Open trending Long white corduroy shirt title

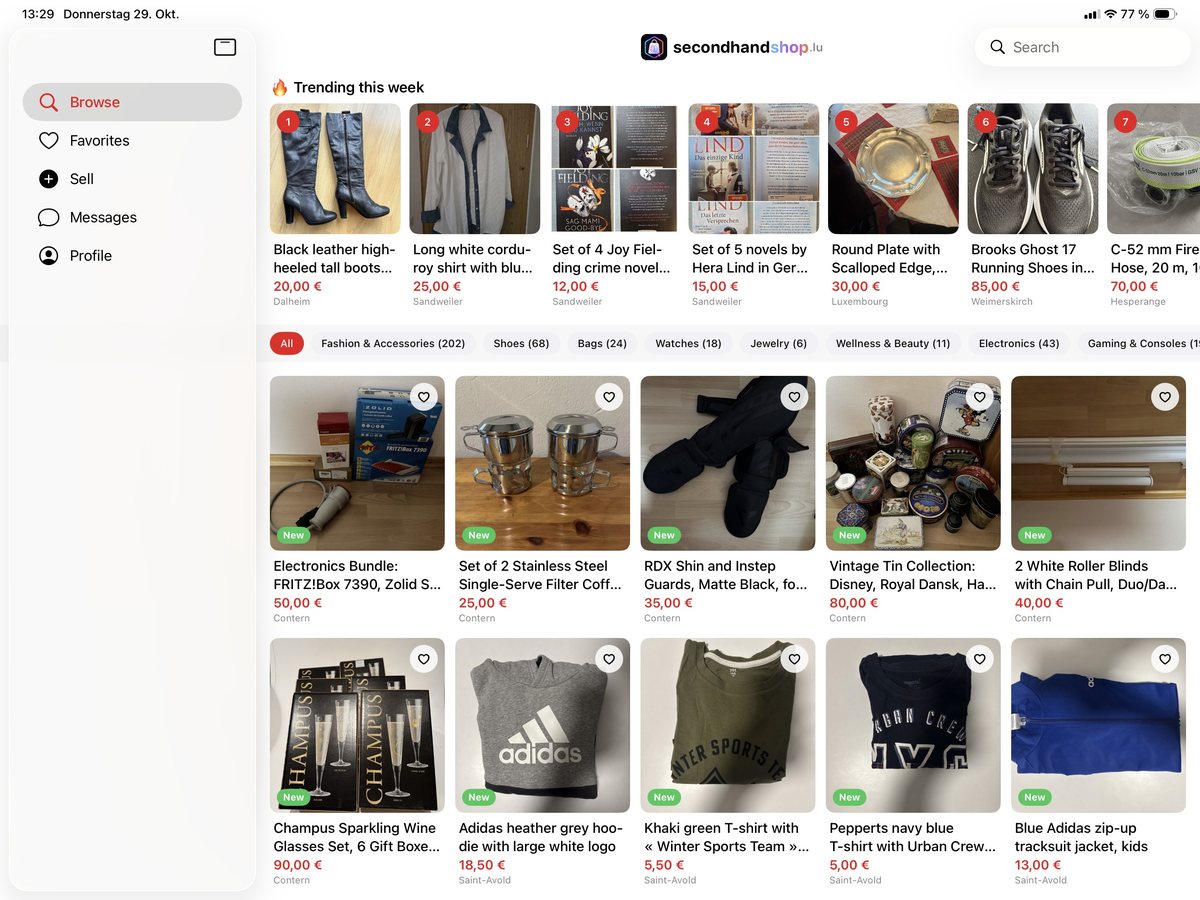click(472, 259)
